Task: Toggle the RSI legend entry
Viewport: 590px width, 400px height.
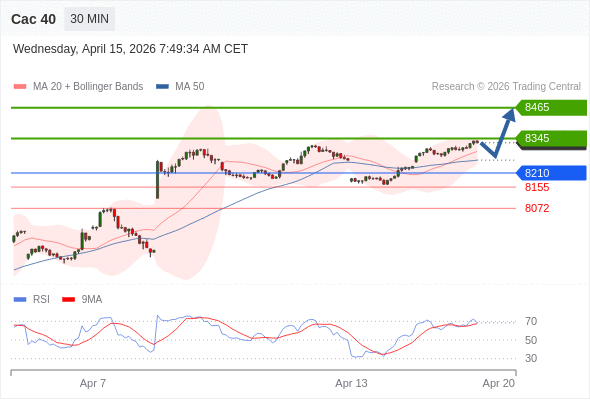Action: click(32, 300)
